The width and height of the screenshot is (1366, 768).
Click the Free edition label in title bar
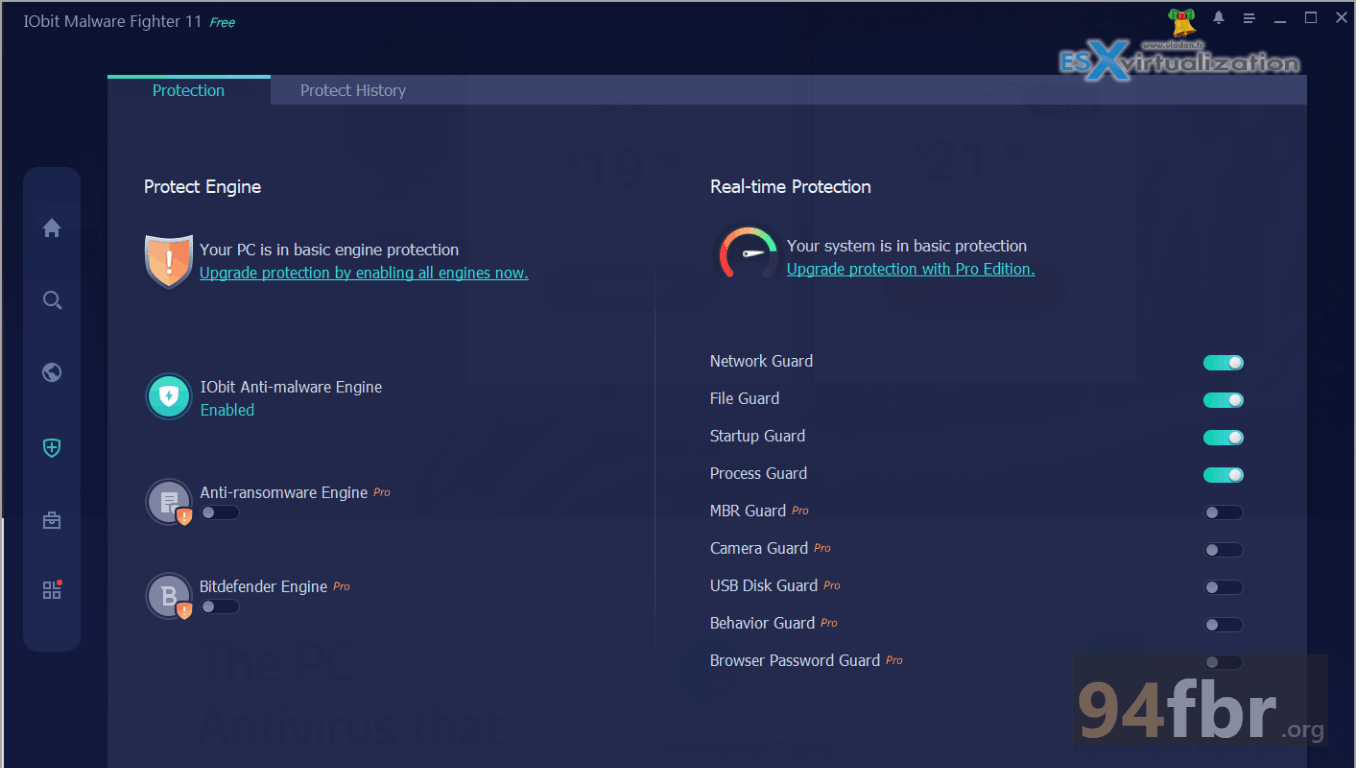click(222, 22)
